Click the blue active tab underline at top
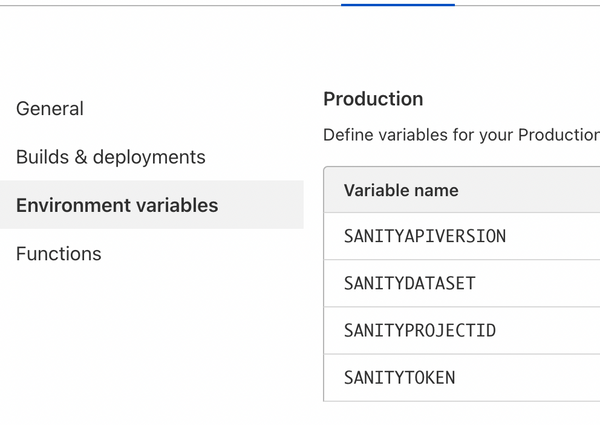 (397, 4)
